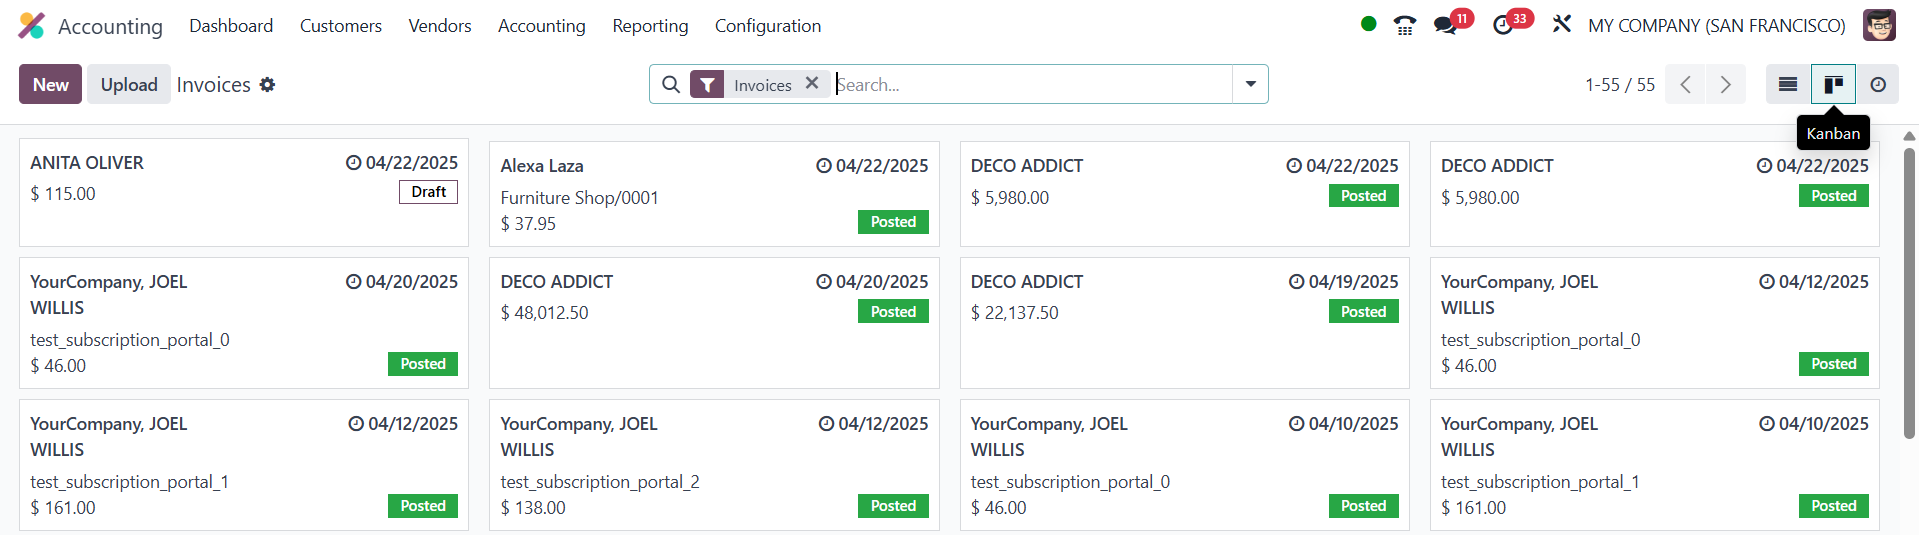Click the search magnifier icon
Image resolution: width=1919 pixels, height=535 pixels.
(671, 85)
